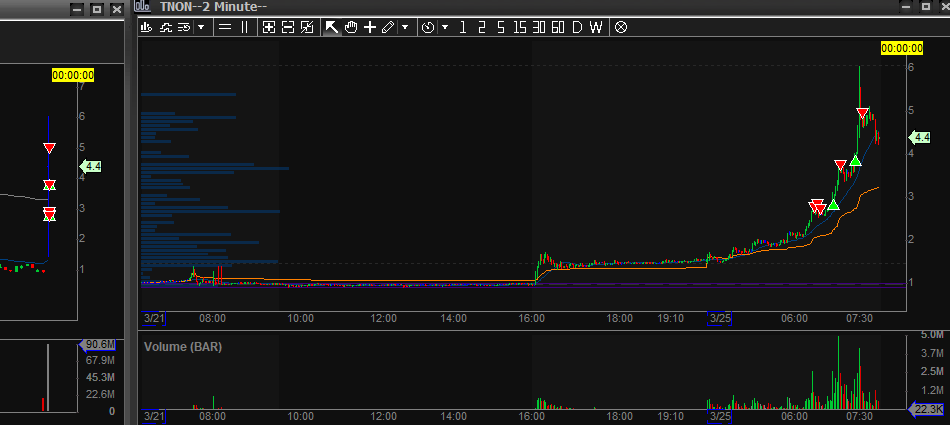Click the zoom out minus-box icon
The image size is (950, 425).
(288, 27)
